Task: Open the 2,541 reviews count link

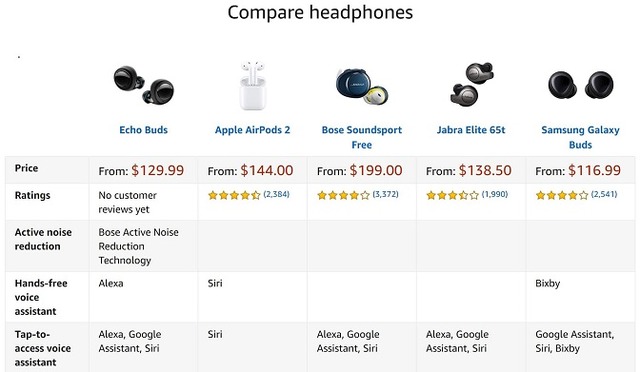Action: 604,194
